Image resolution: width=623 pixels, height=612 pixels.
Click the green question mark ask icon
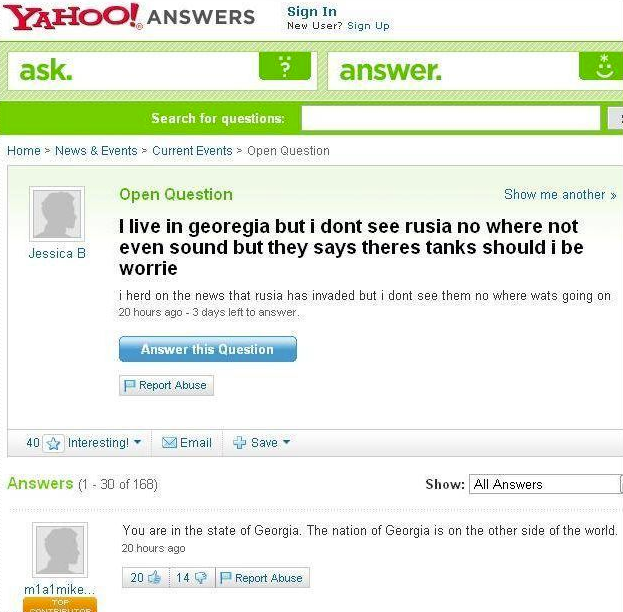[x=285, y=66]
